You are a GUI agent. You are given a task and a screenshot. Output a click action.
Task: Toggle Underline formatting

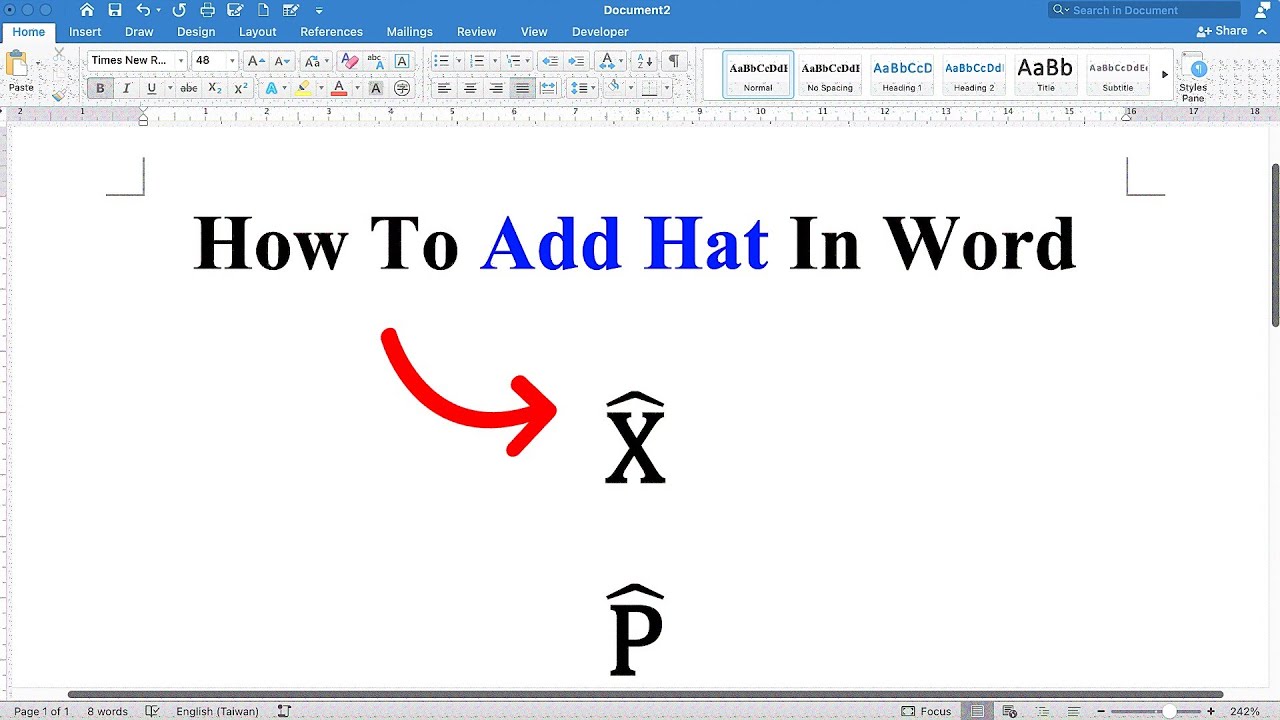point(152,89)
